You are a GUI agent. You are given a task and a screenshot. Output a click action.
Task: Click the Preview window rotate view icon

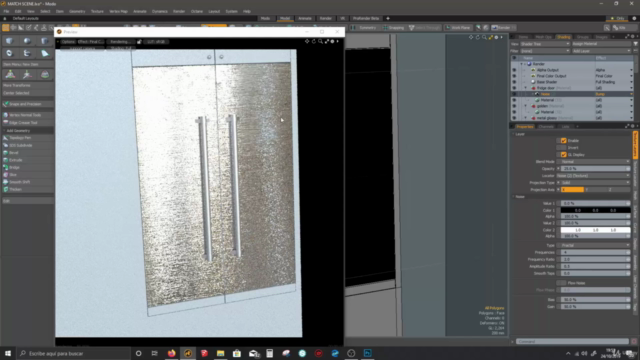click(314, 41)
